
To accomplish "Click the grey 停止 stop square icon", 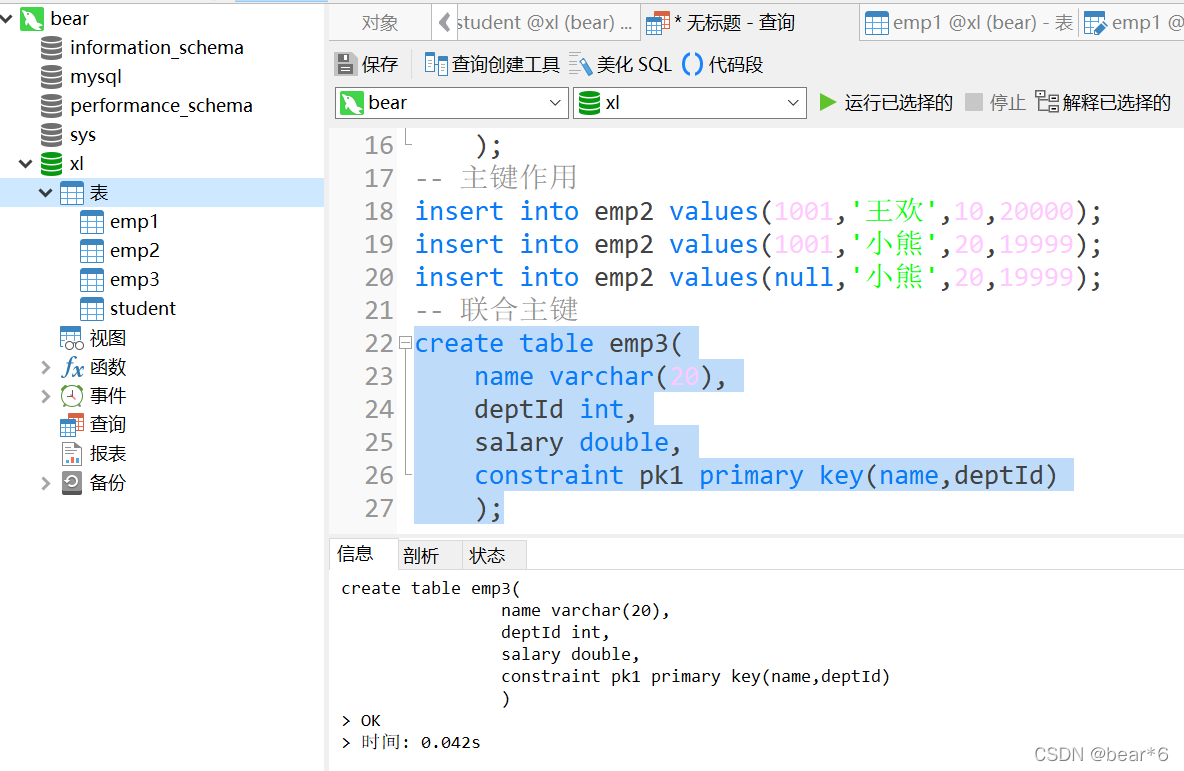I will pos(974,102).
